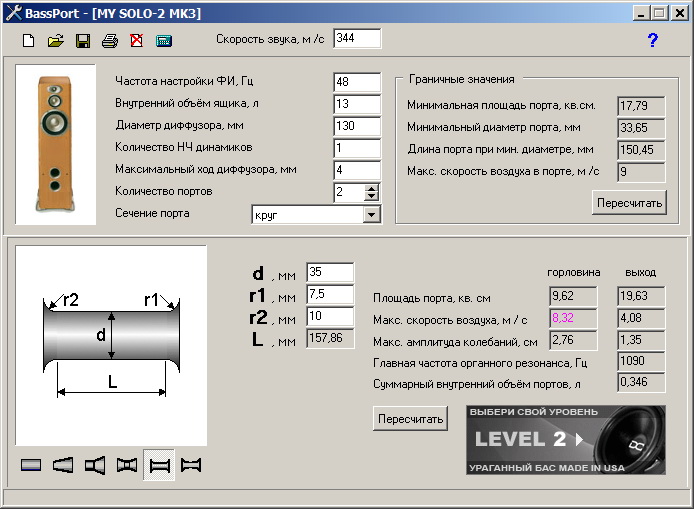The height and width of the screenshot is (509, 694).
Task: Edit Внутренний объём ящика field with 13
Action: click(x=357, y=104)
